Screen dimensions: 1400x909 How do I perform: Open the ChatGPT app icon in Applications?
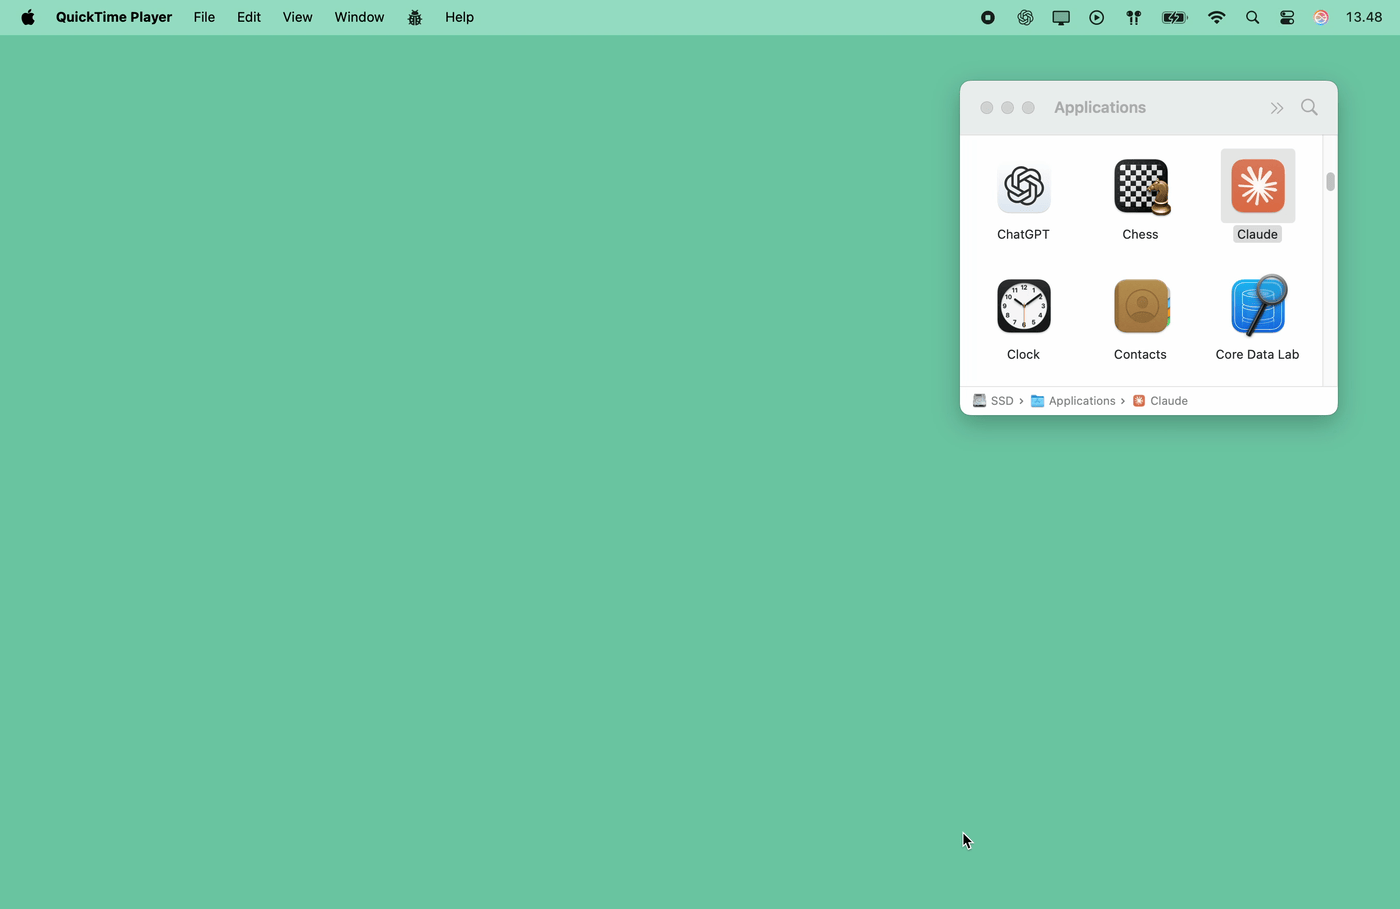tap(1023, 187)
